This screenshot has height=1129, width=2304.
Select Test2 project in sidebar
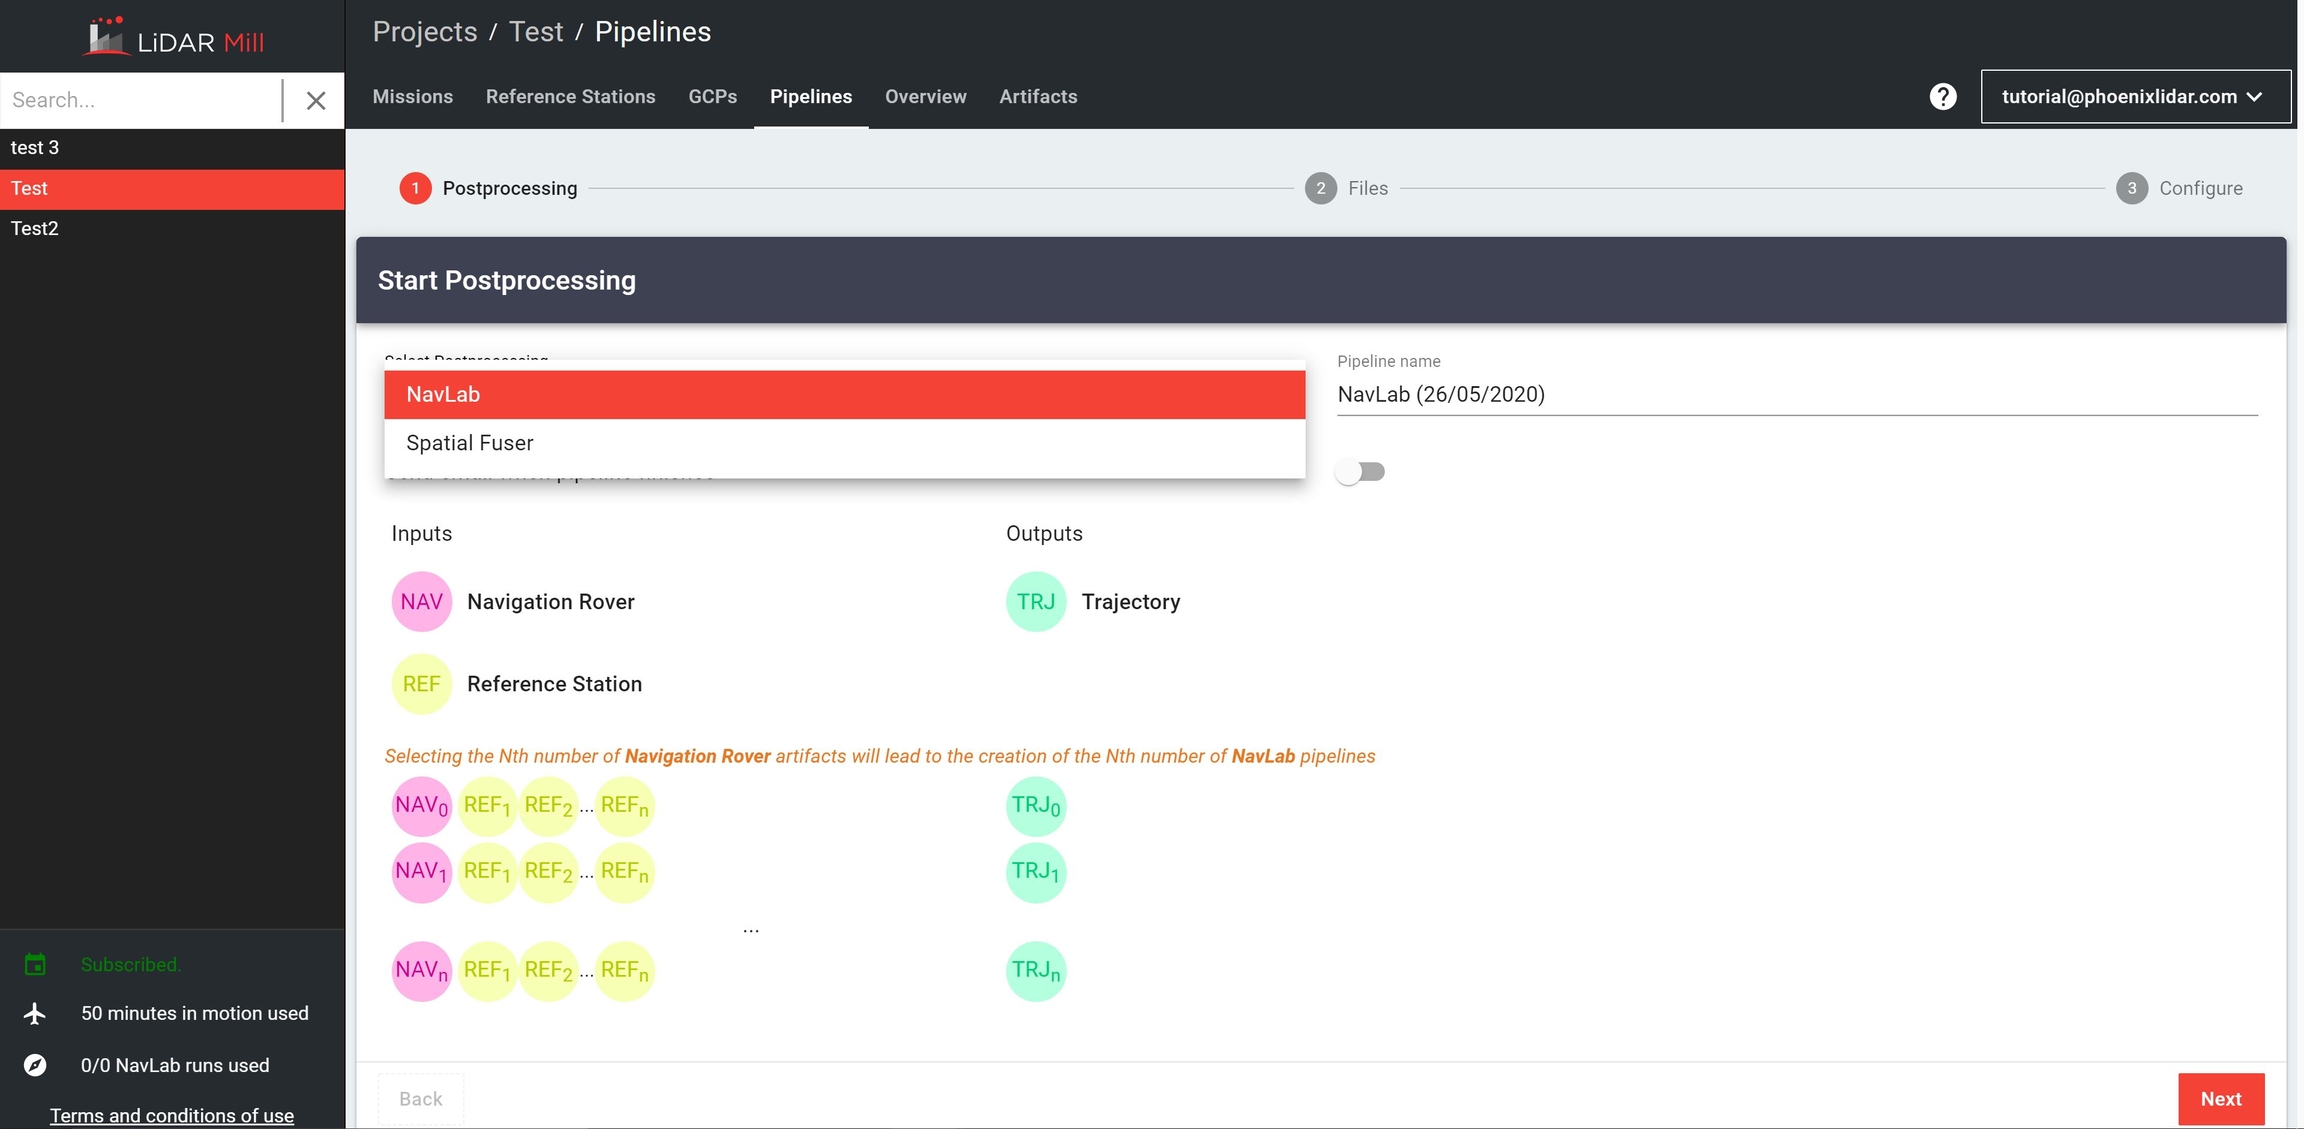click(35, 229)
